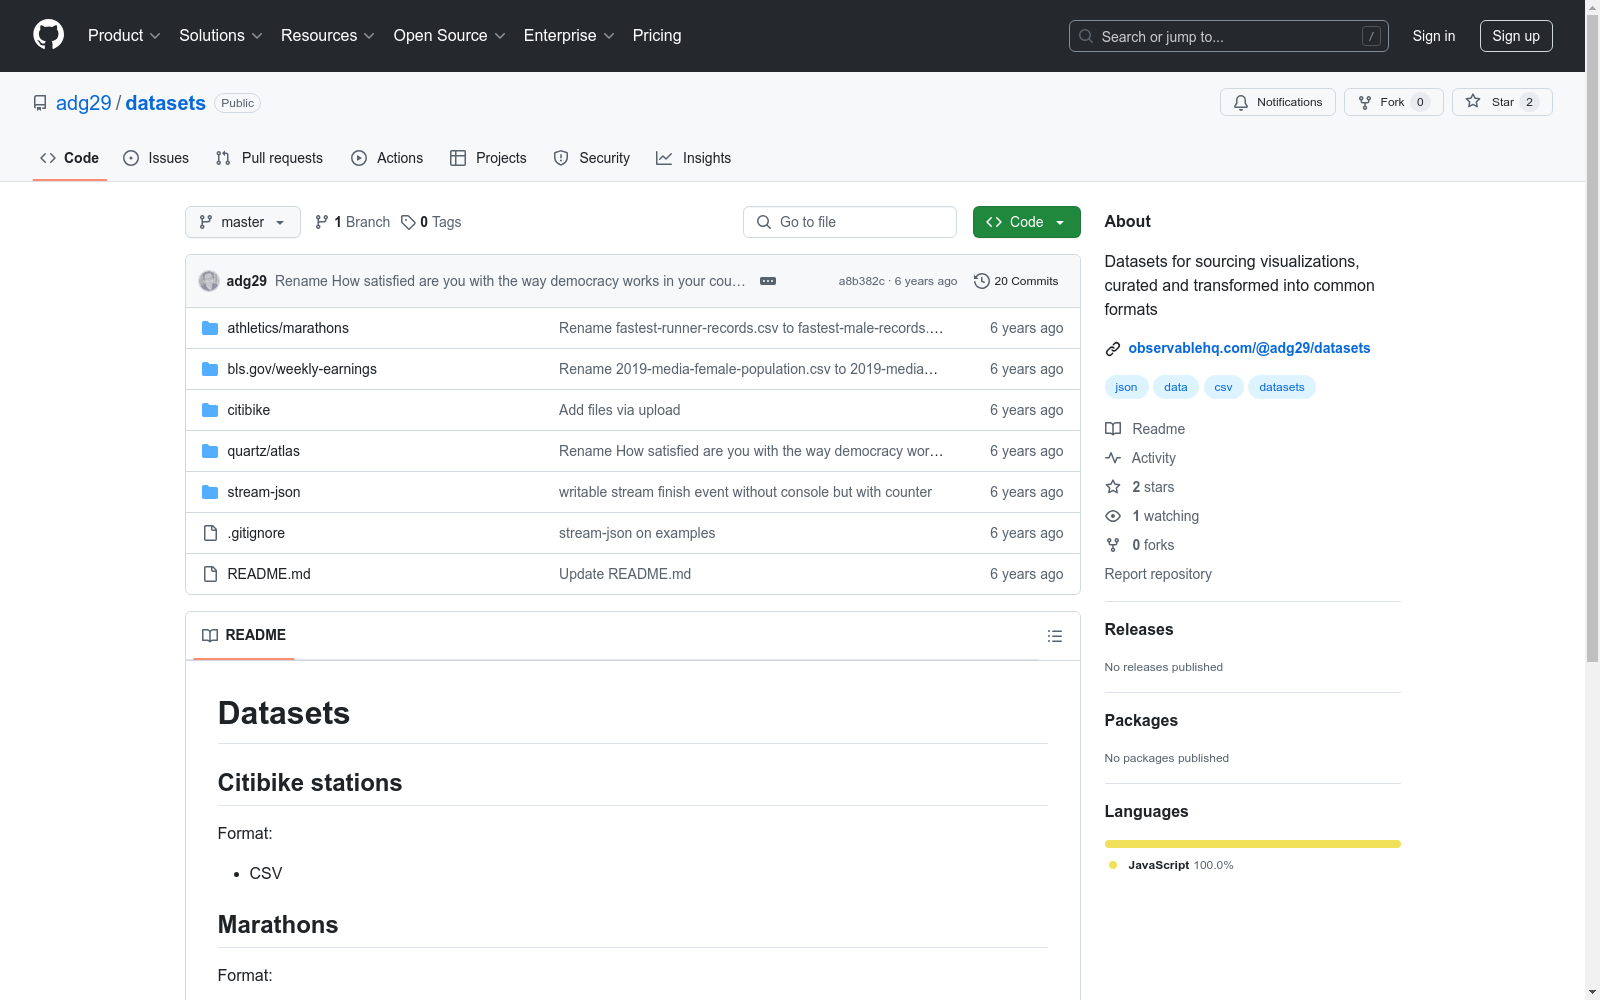Open the observablehq.com/@adg29/datasets link
Image resolution: width=1600 pixels, height=1000 pixels.
pos(1249,348)
